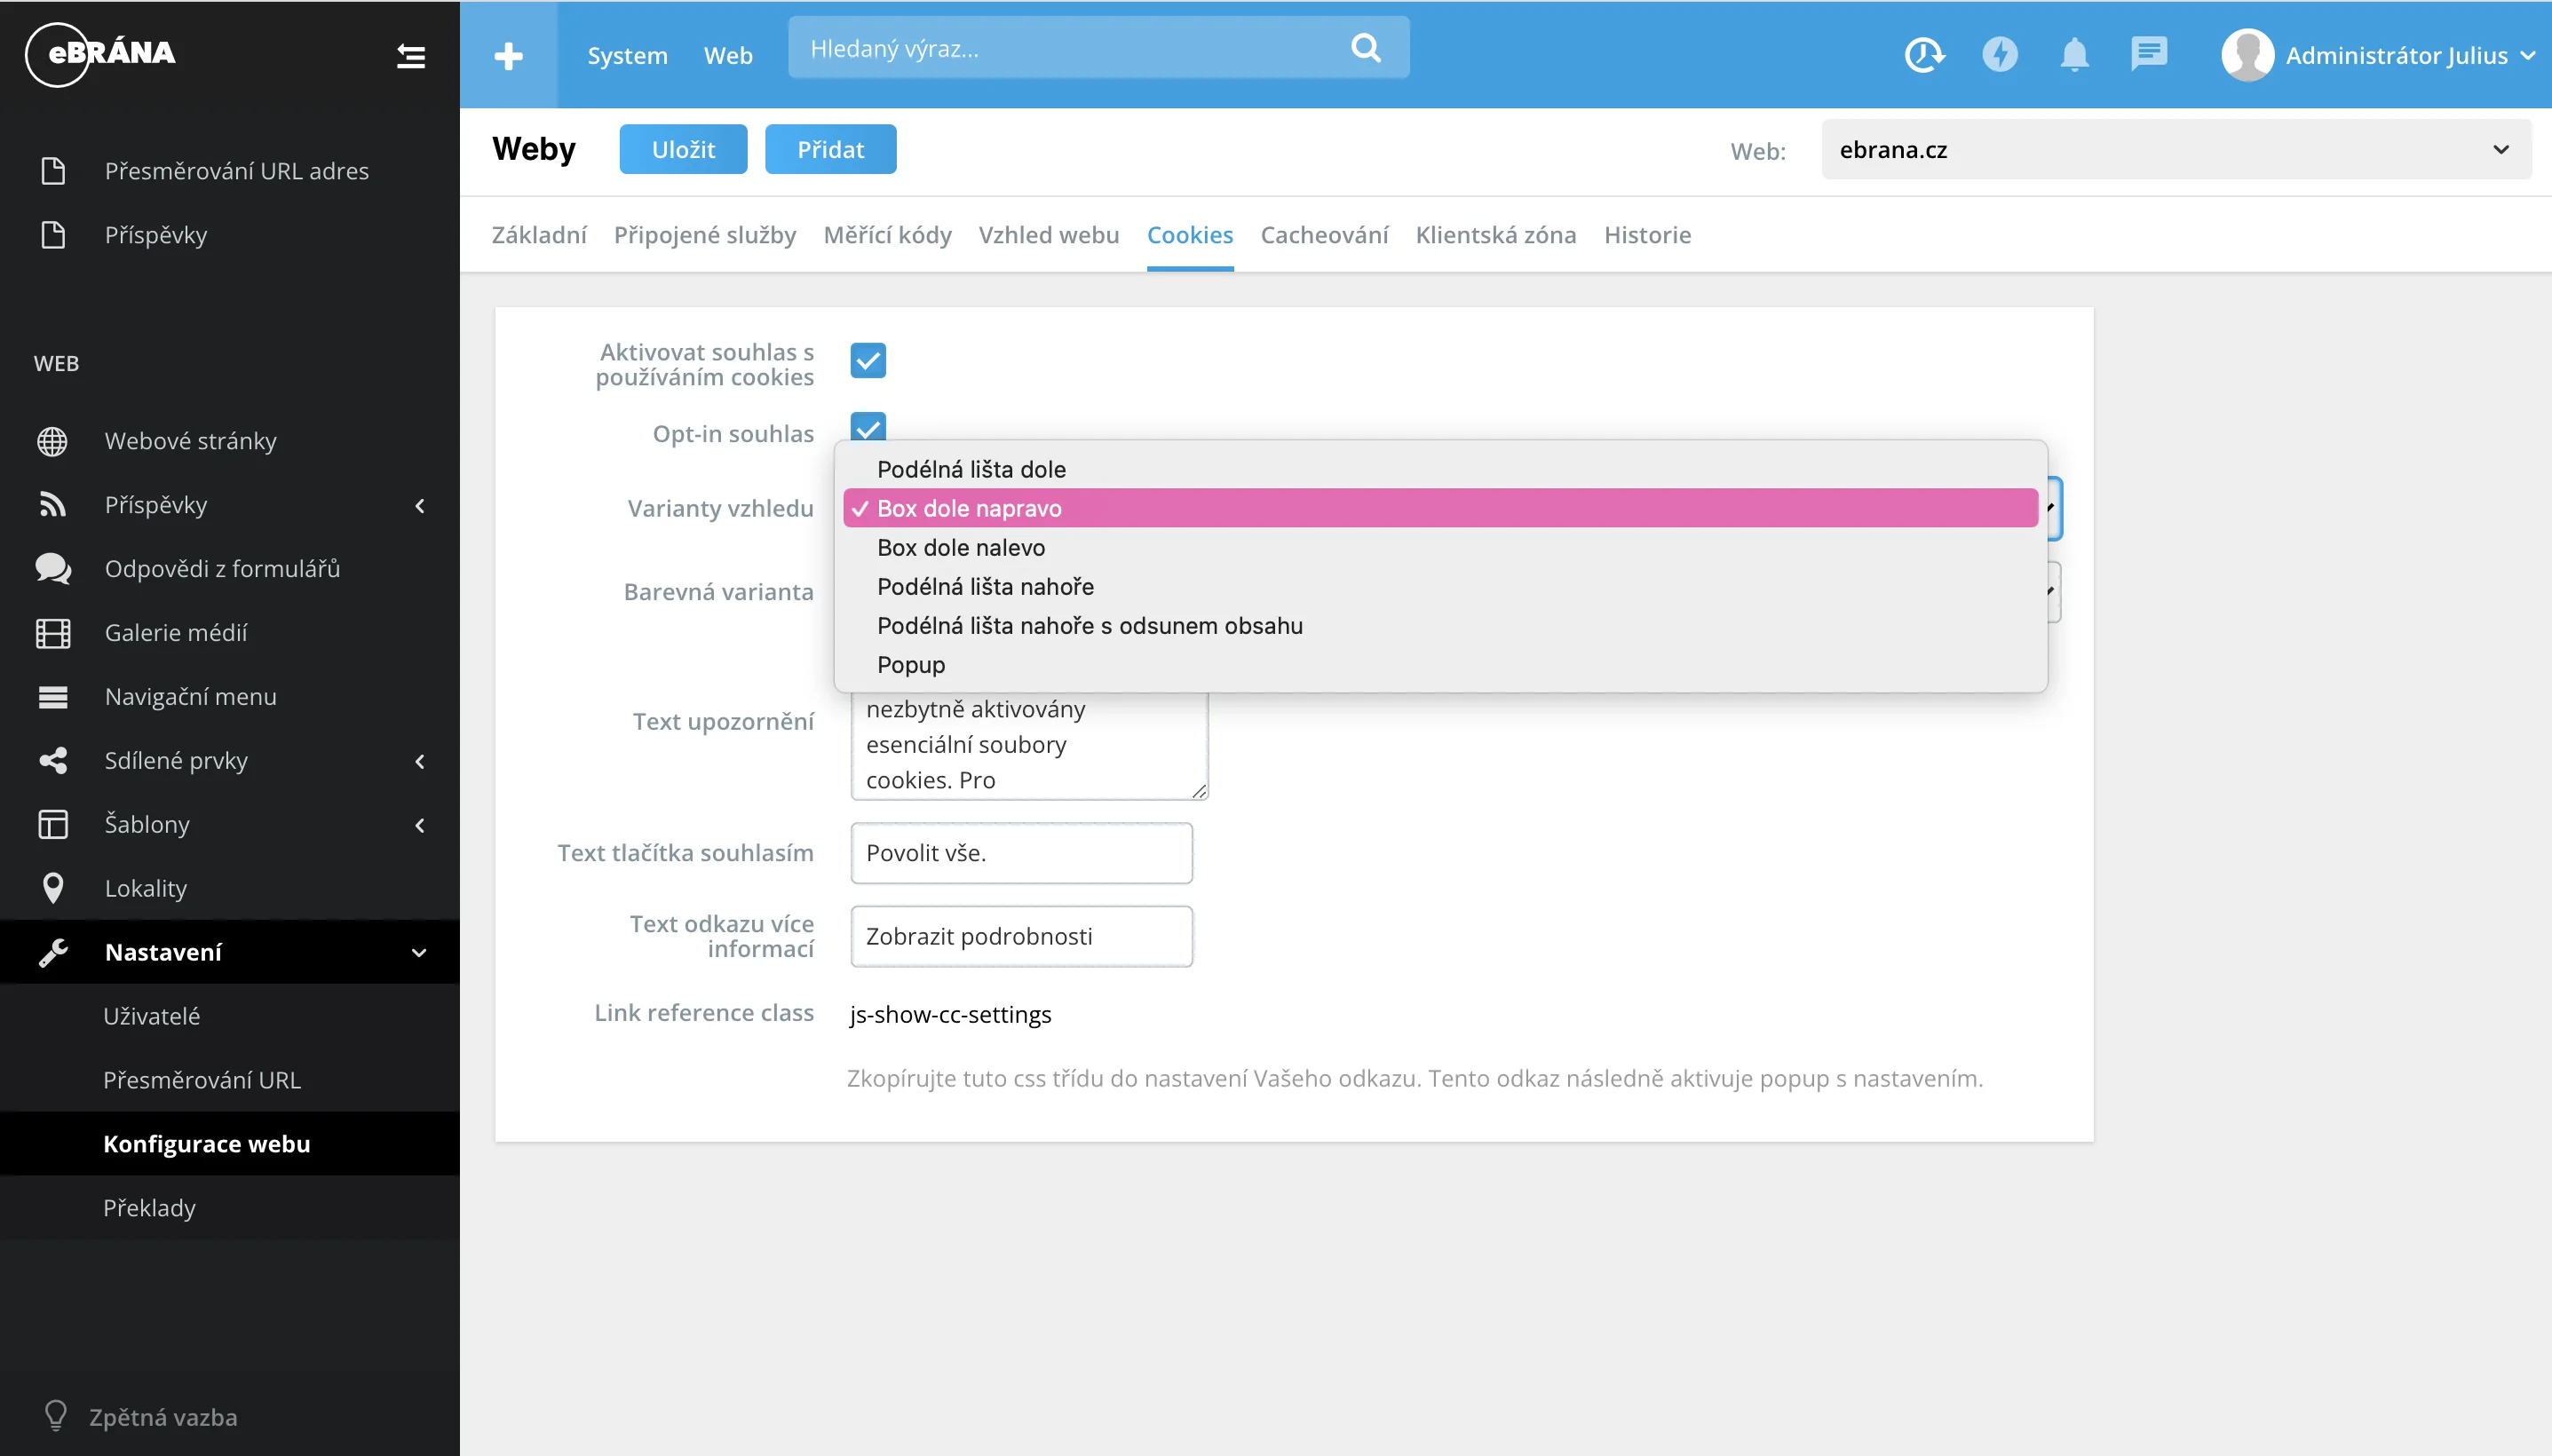Open Uživatelé settings page
Image resolution: width=2552 pixels, height=1456 pixels.
click(152, 1016)
